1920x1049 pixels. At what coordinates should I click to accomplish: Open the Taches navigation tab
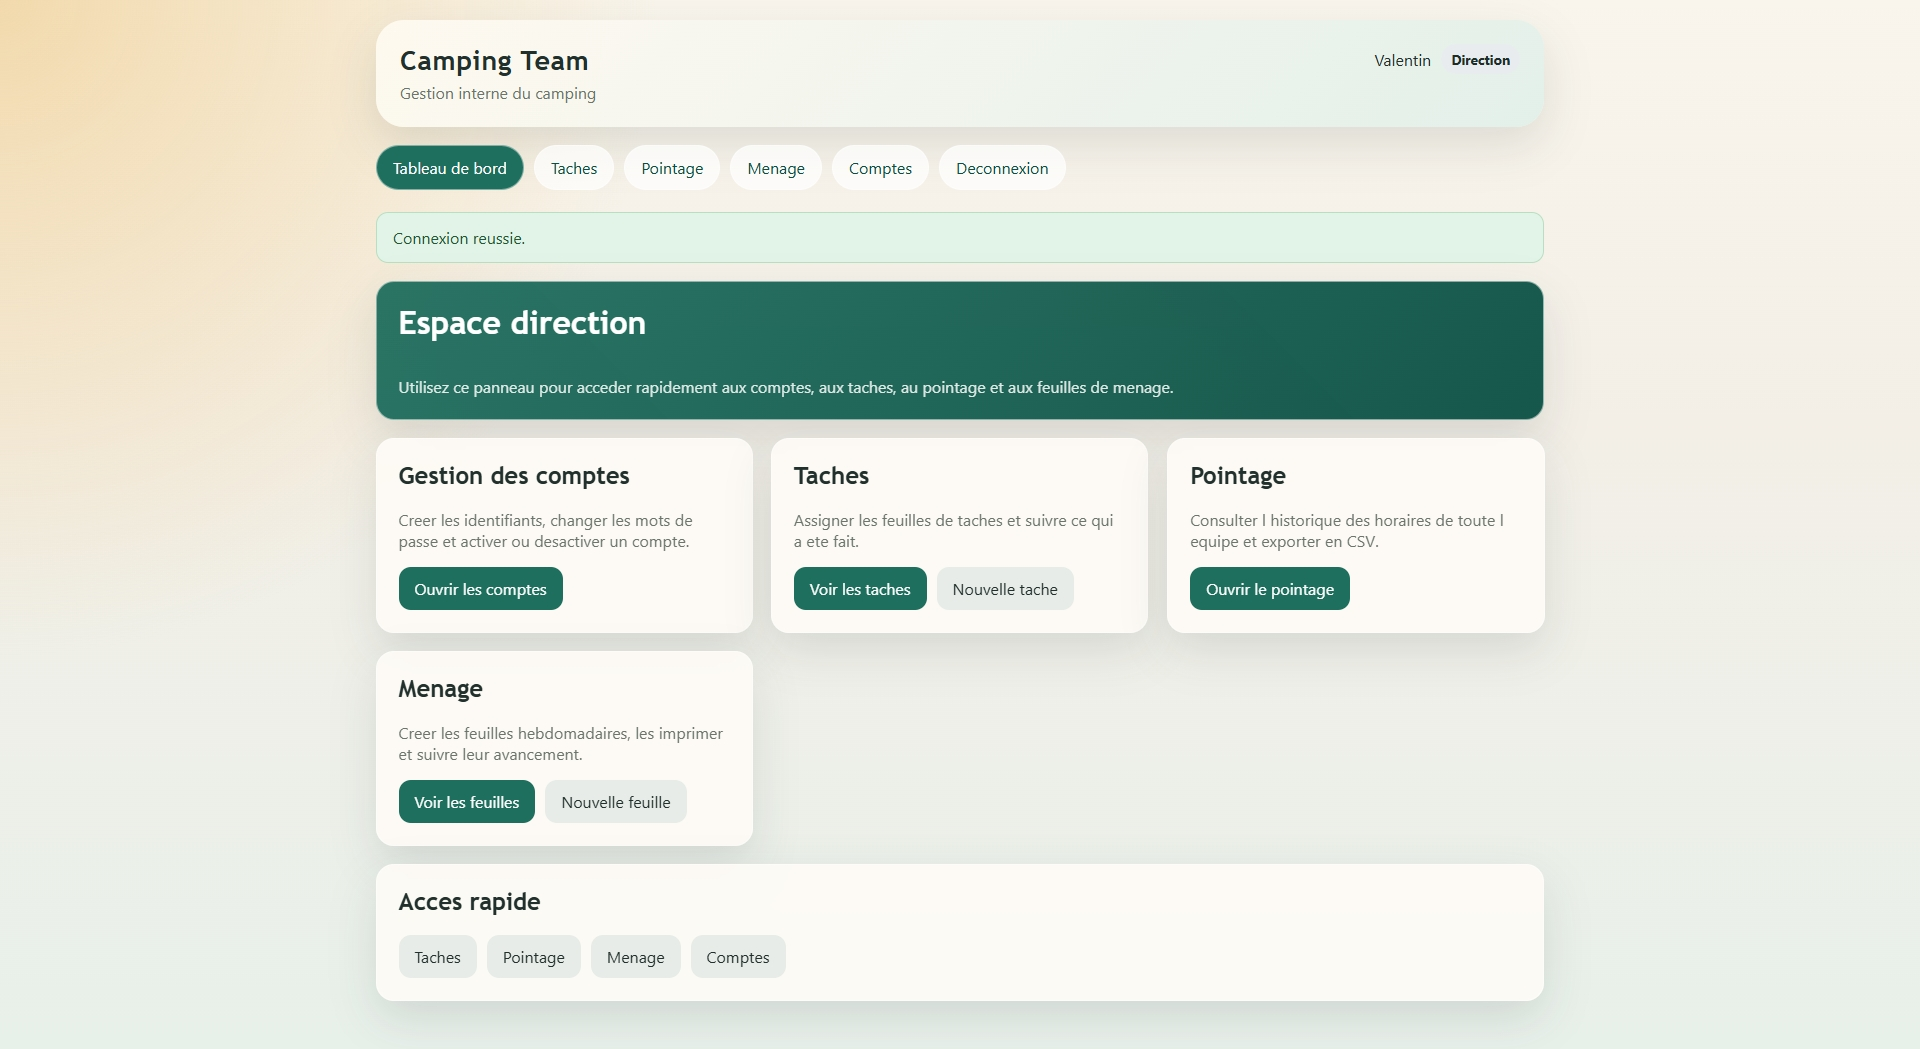573,168
